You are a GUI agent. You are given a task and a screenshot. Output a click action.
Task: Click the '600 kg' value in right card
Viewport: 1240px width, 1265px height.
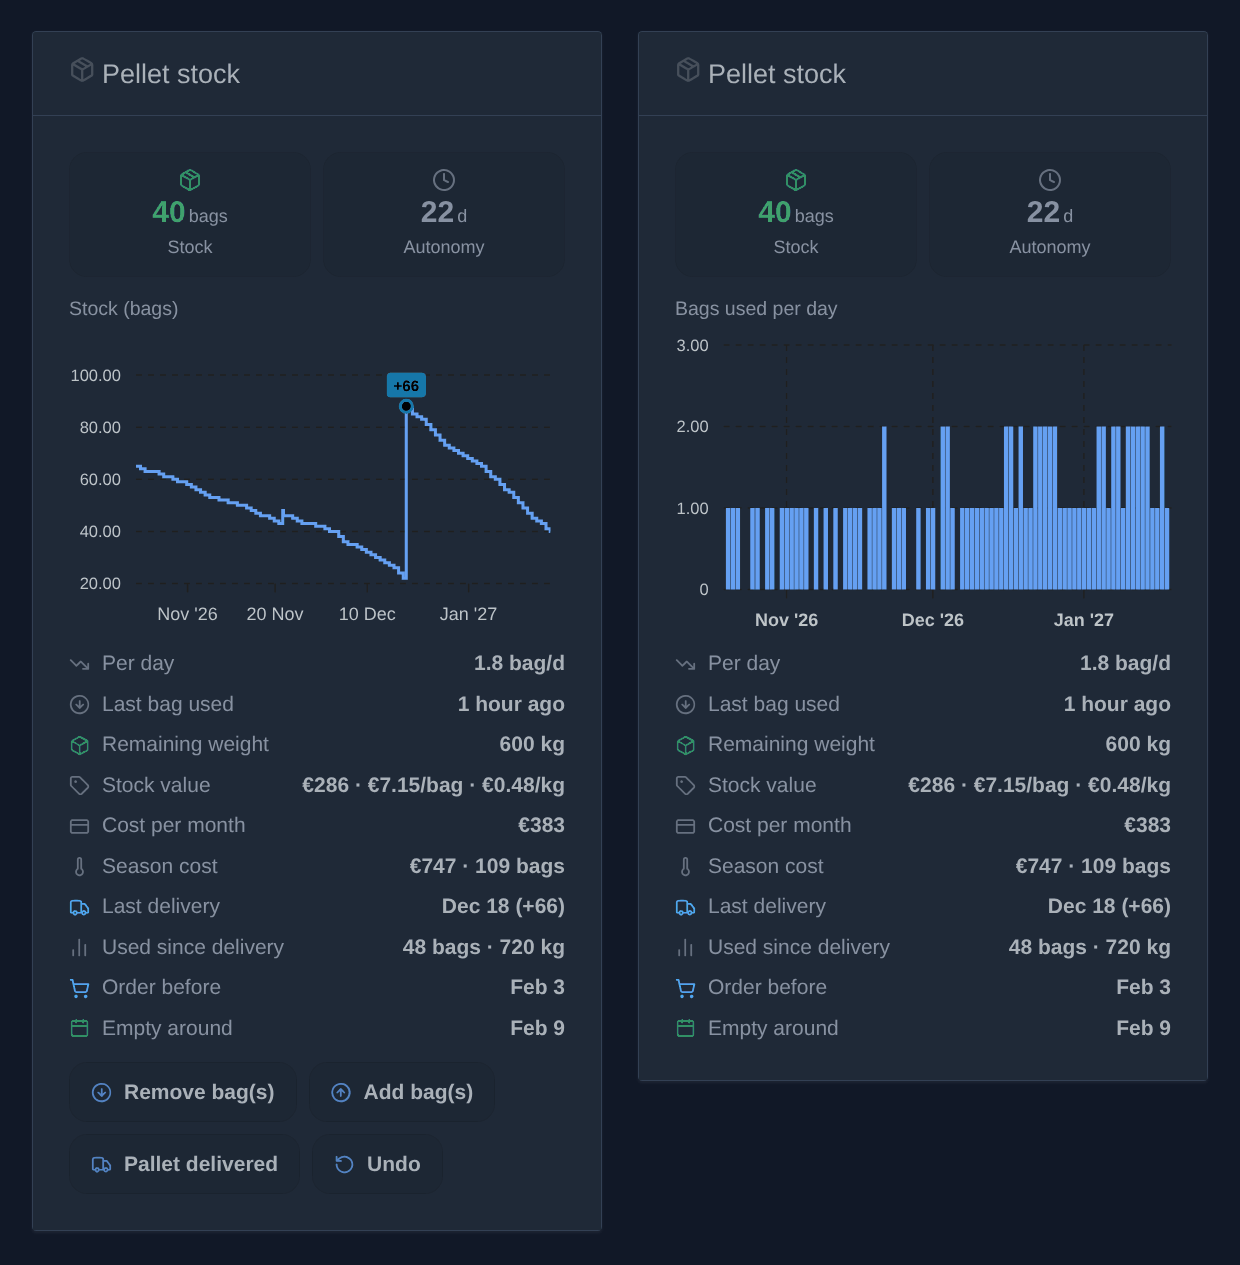point(1138,744)
